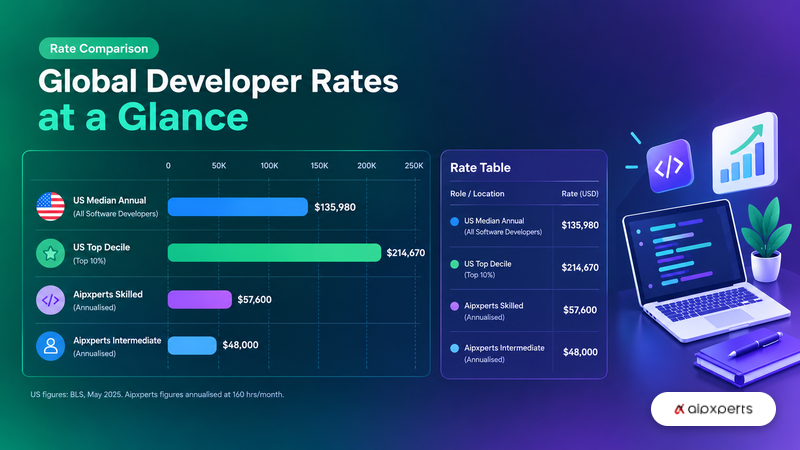
Task: Click the purple Aipxperts Skilled bar
Action: pyautogui.click(x=200, y=299)
